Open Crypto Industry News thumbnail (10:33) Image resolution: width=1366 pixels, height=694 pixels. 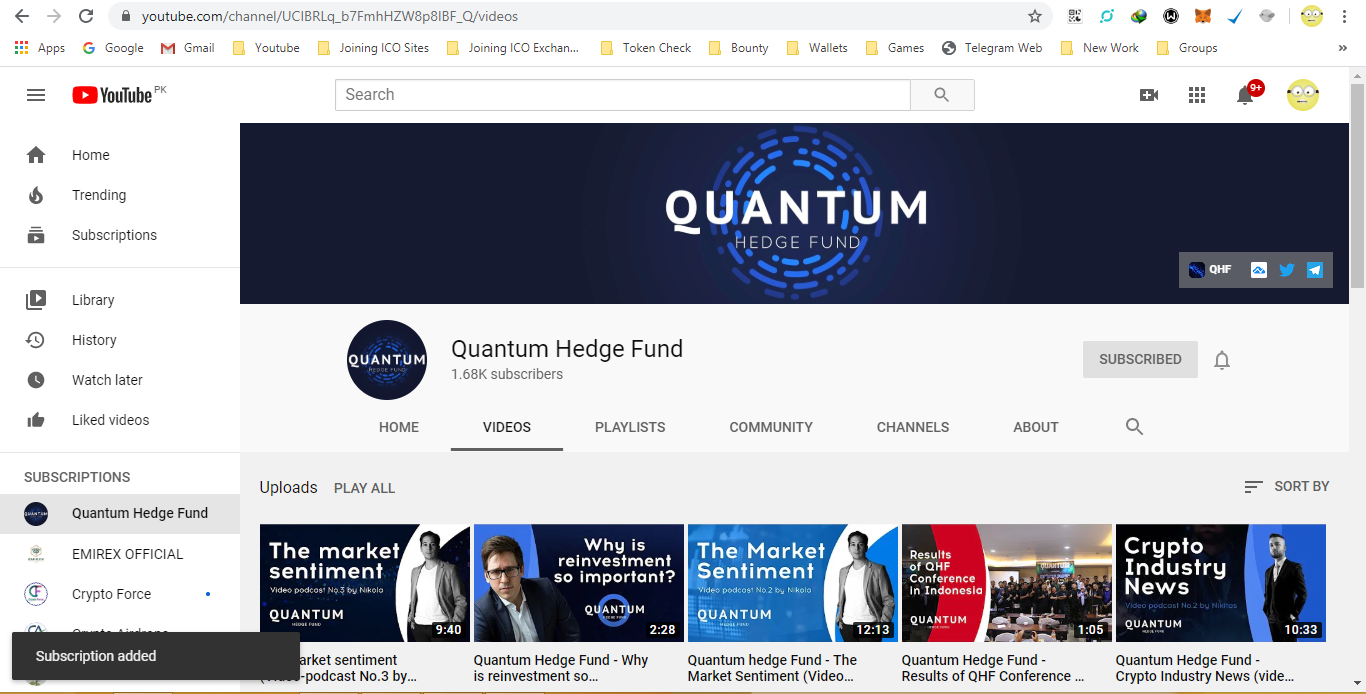pyautogui.click(x=1221, y=583)
